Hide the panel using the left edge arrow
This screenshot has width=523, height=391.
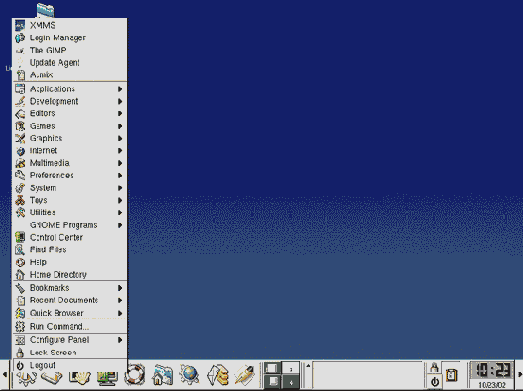(5, 375)
